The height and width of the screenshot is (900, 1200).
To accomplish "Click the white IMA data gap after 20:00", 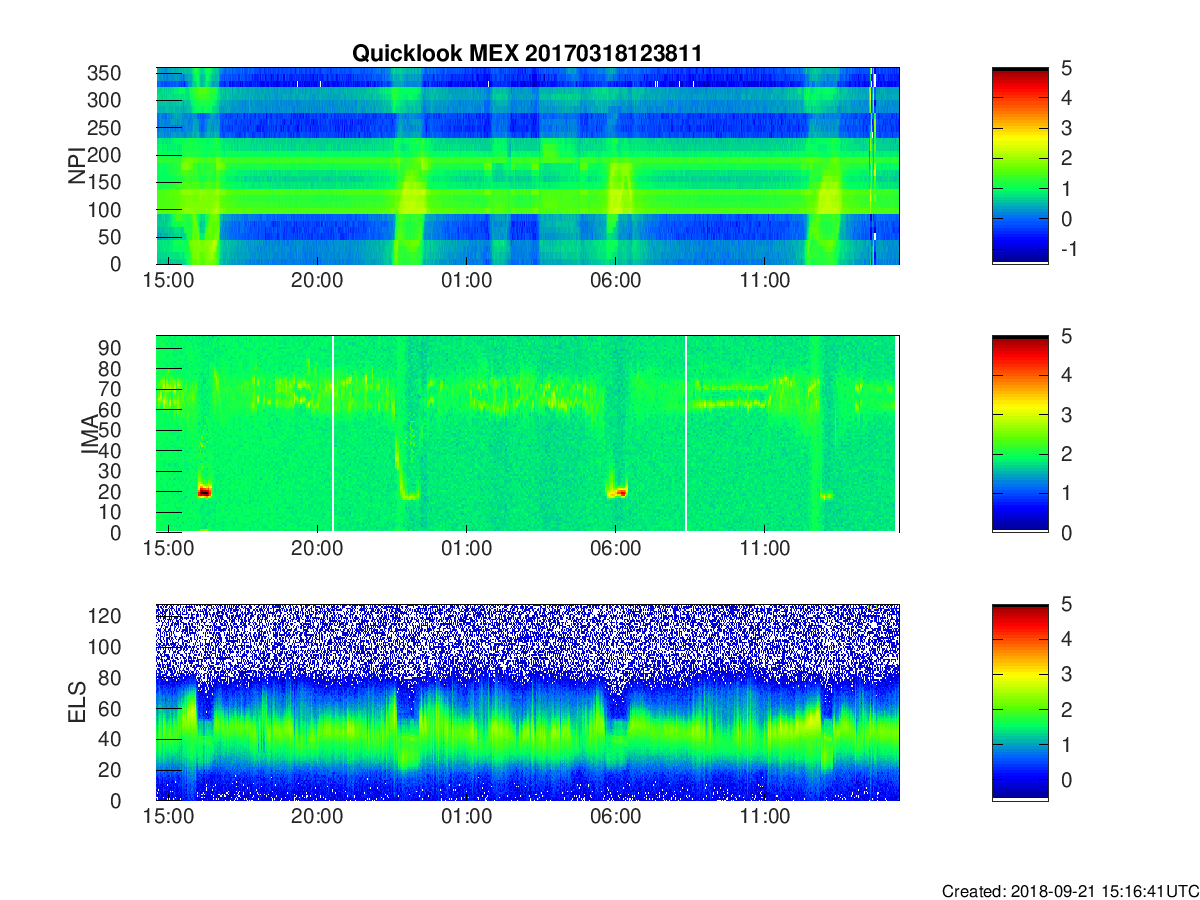I will pyautogui.click(x=333, y=434).
